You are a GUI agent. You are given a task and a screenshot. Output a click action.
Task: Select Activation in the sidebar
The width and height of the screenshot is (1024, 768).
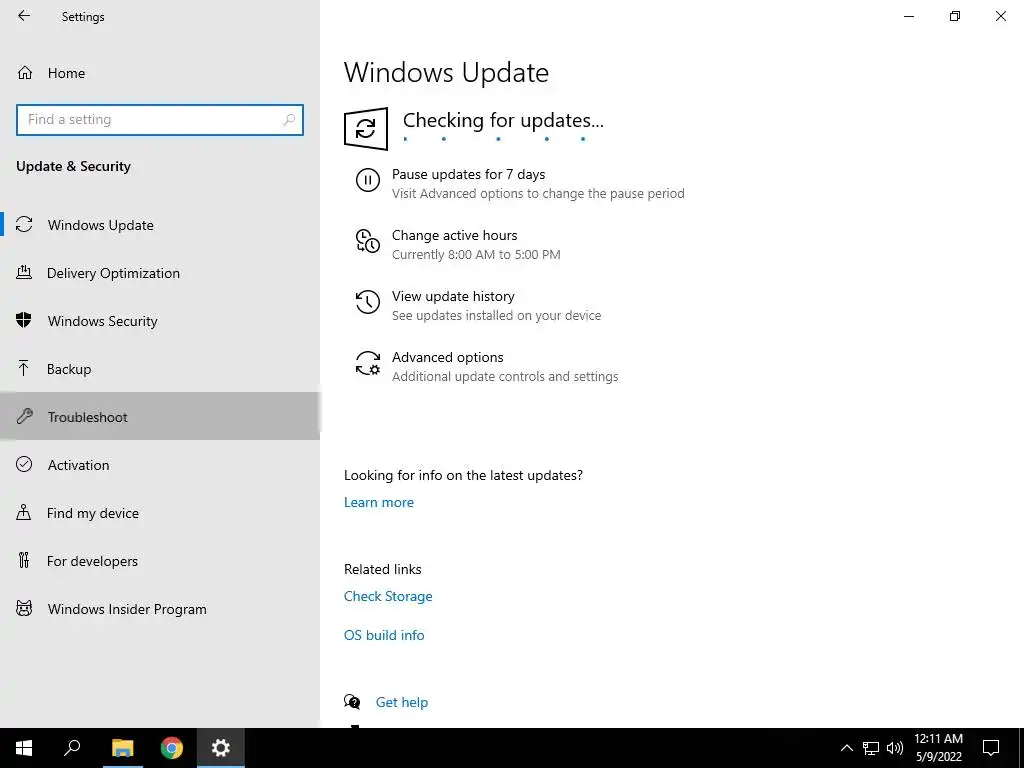click(160, 465)
